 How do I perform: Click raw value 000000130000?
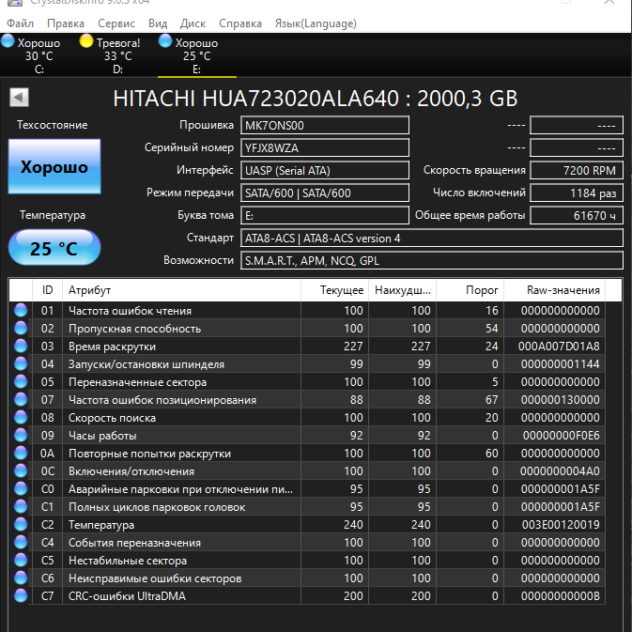click(560, 399)
